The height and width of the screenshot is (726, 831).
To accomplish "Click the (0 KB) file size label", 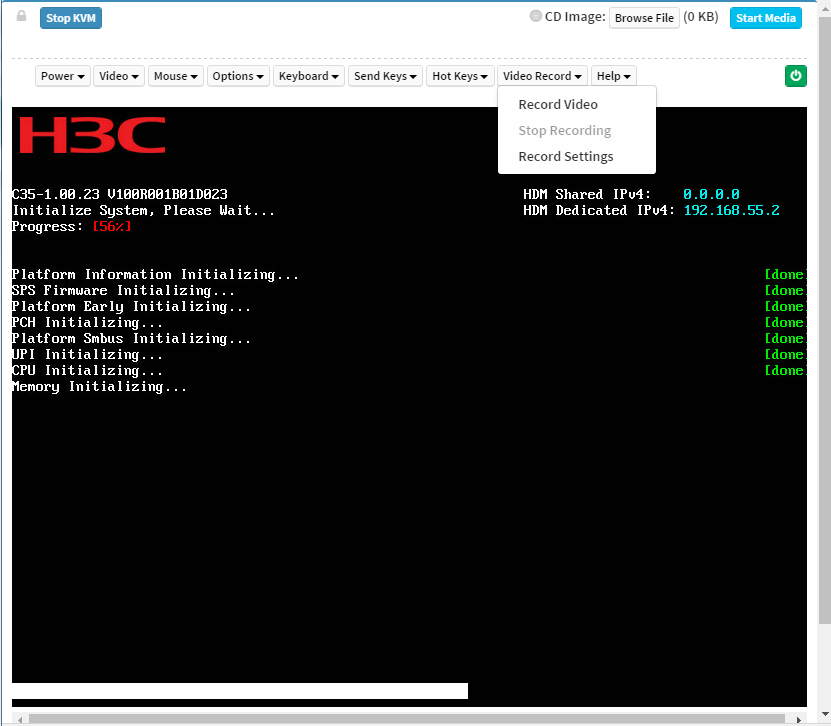I will pos(701,17).
